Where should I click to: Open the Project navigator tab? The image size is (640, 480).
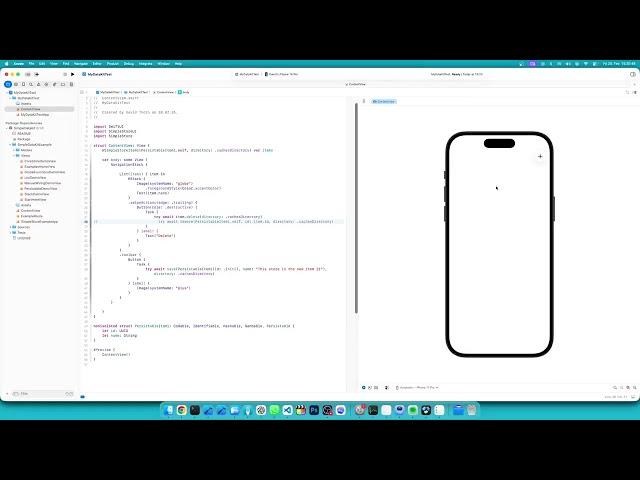8,84
